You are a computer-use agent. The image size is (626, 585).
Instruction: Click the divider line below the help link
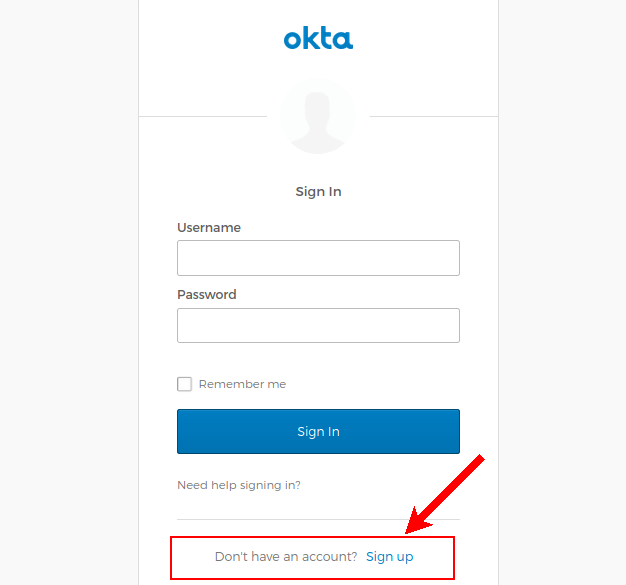tap(318, 519)
